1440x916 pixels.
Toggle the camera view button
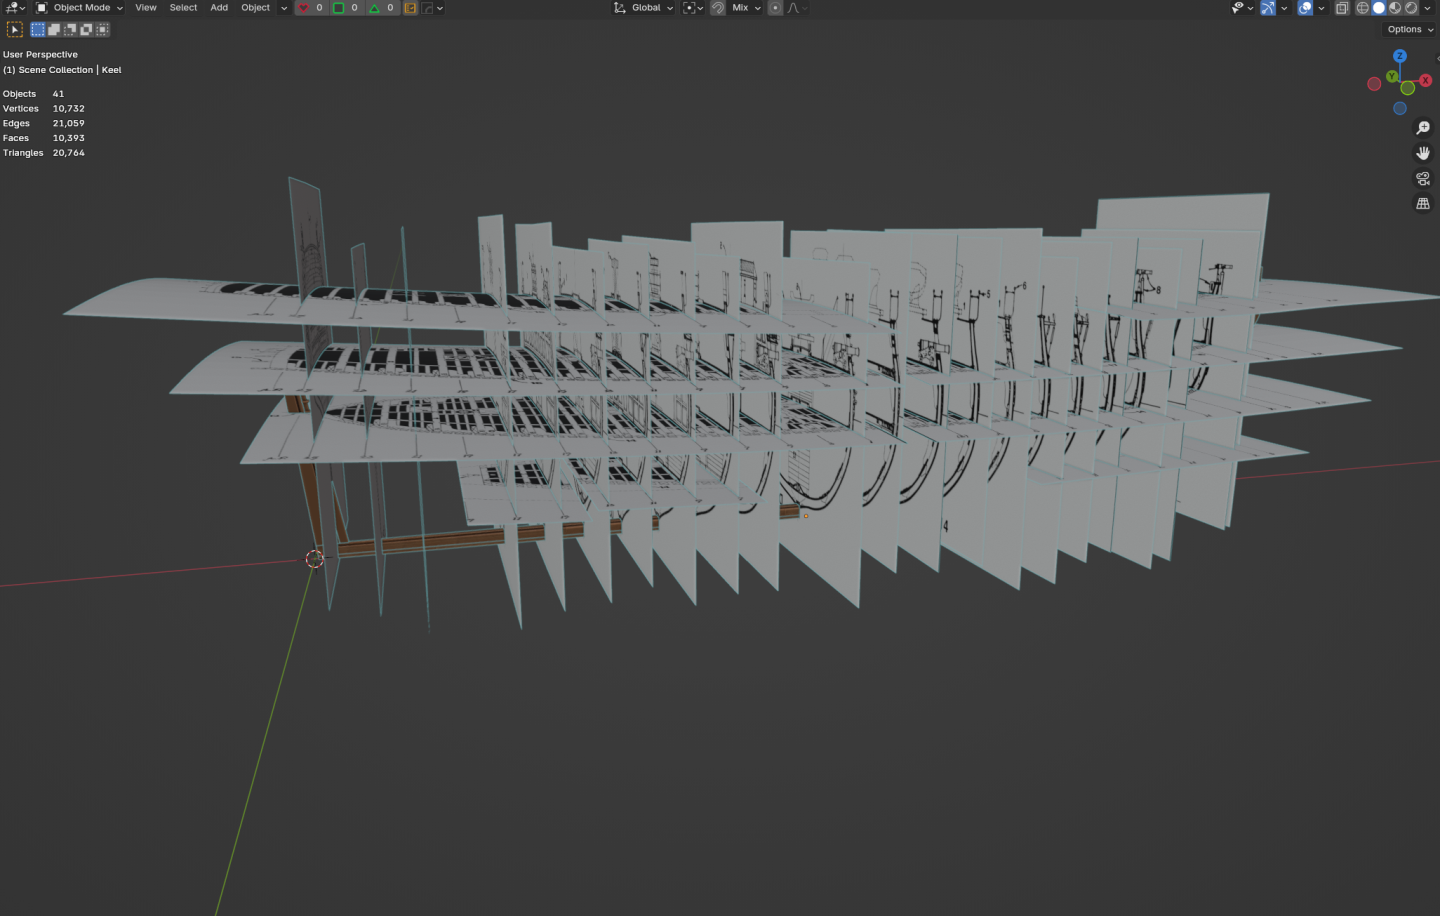1423,178
